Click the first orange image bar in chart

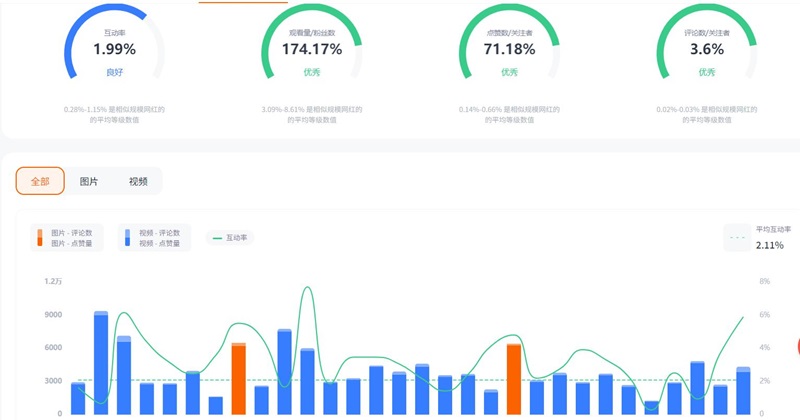tap(238, 378)
